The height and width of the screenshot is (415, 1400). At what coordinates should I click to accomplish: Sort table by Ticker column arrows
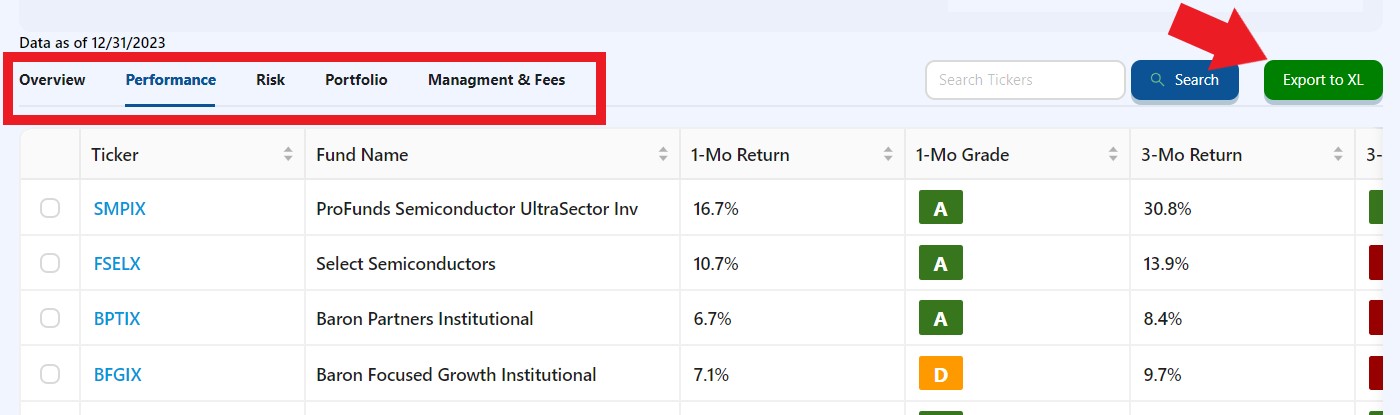click(288, 155)
